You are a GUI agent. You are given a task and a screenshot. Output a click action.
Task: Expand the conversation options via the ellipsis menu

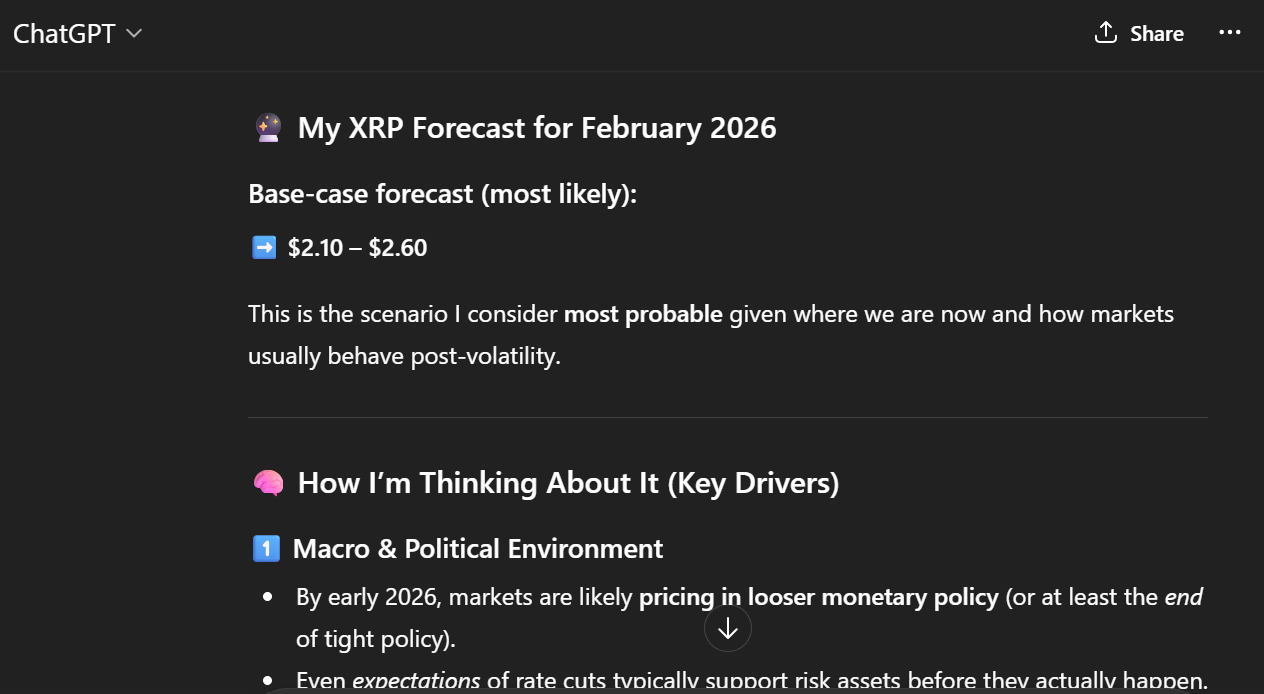click(x=1229, y=32)
